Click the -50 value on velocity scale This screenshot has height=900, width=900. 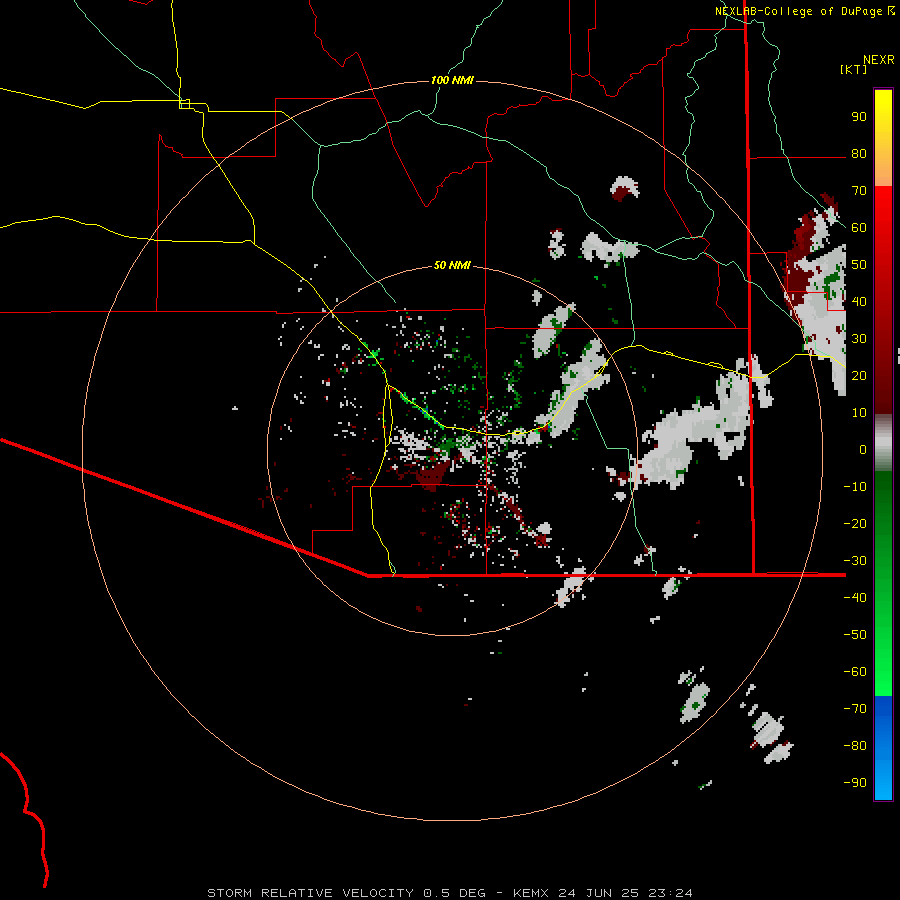[855, 634]
